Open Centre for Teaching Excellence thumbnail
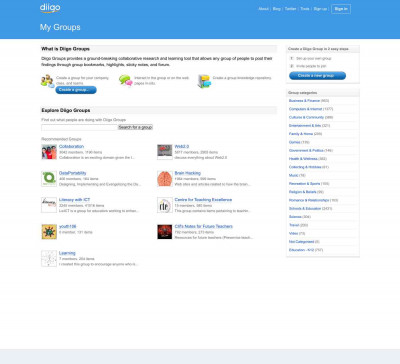 165,205
